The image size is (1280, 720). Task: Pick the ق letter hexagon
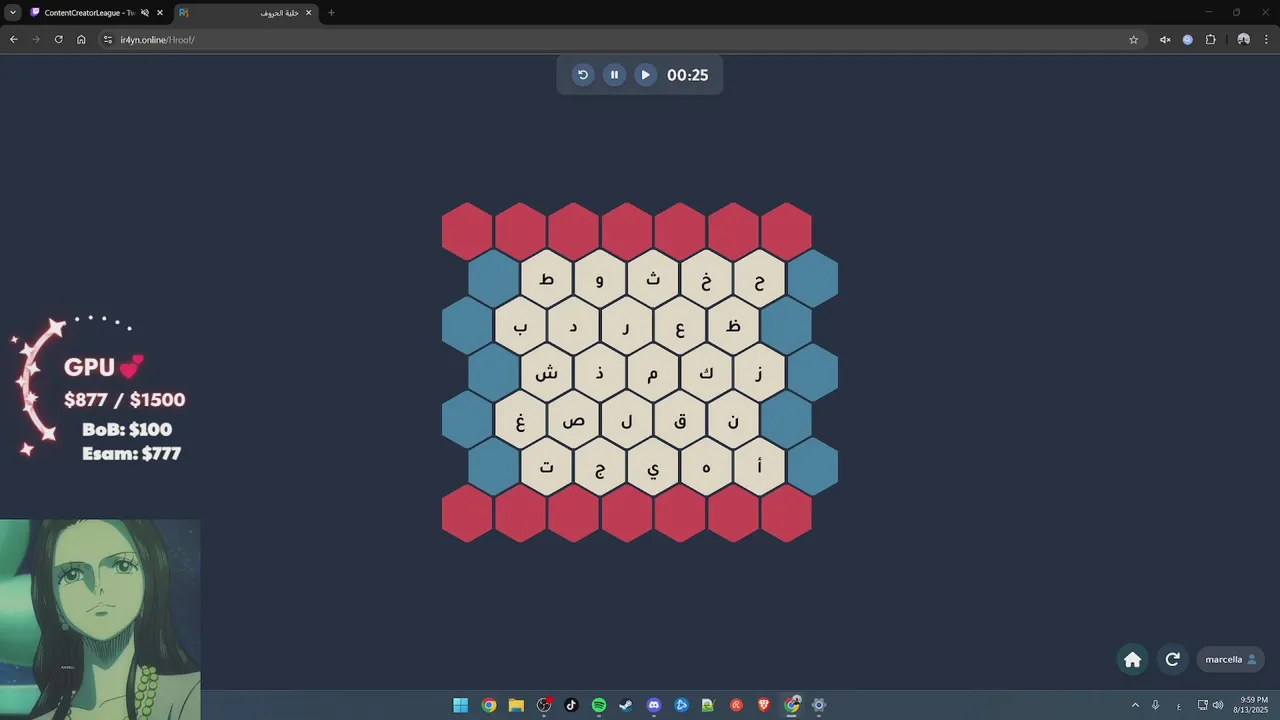coord(679,420)
